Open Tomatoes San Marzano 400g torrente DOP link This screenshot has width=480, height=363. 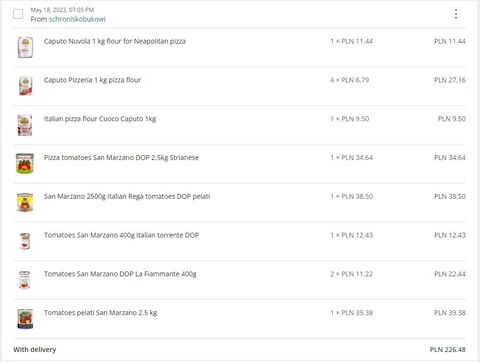click(122, 235)
